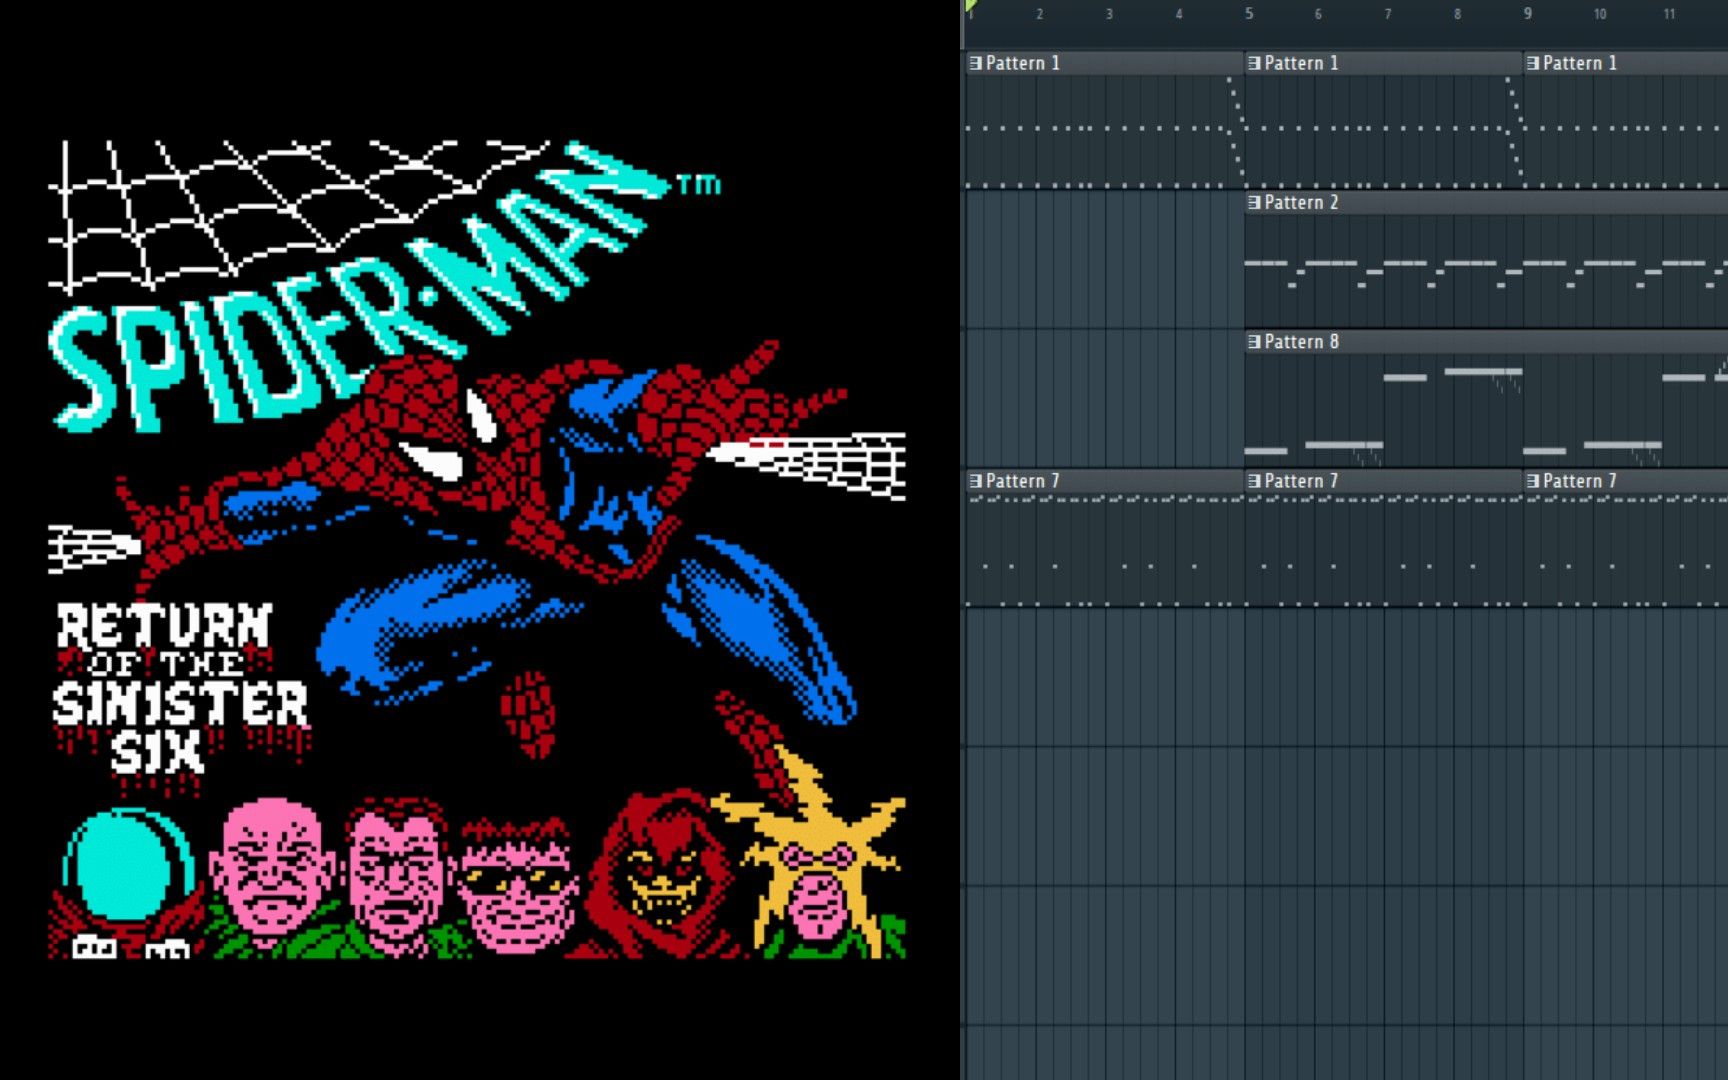Click the green playhead marker at timeline start
This screenshot has height=1080, width=1728.
[970, 6]
